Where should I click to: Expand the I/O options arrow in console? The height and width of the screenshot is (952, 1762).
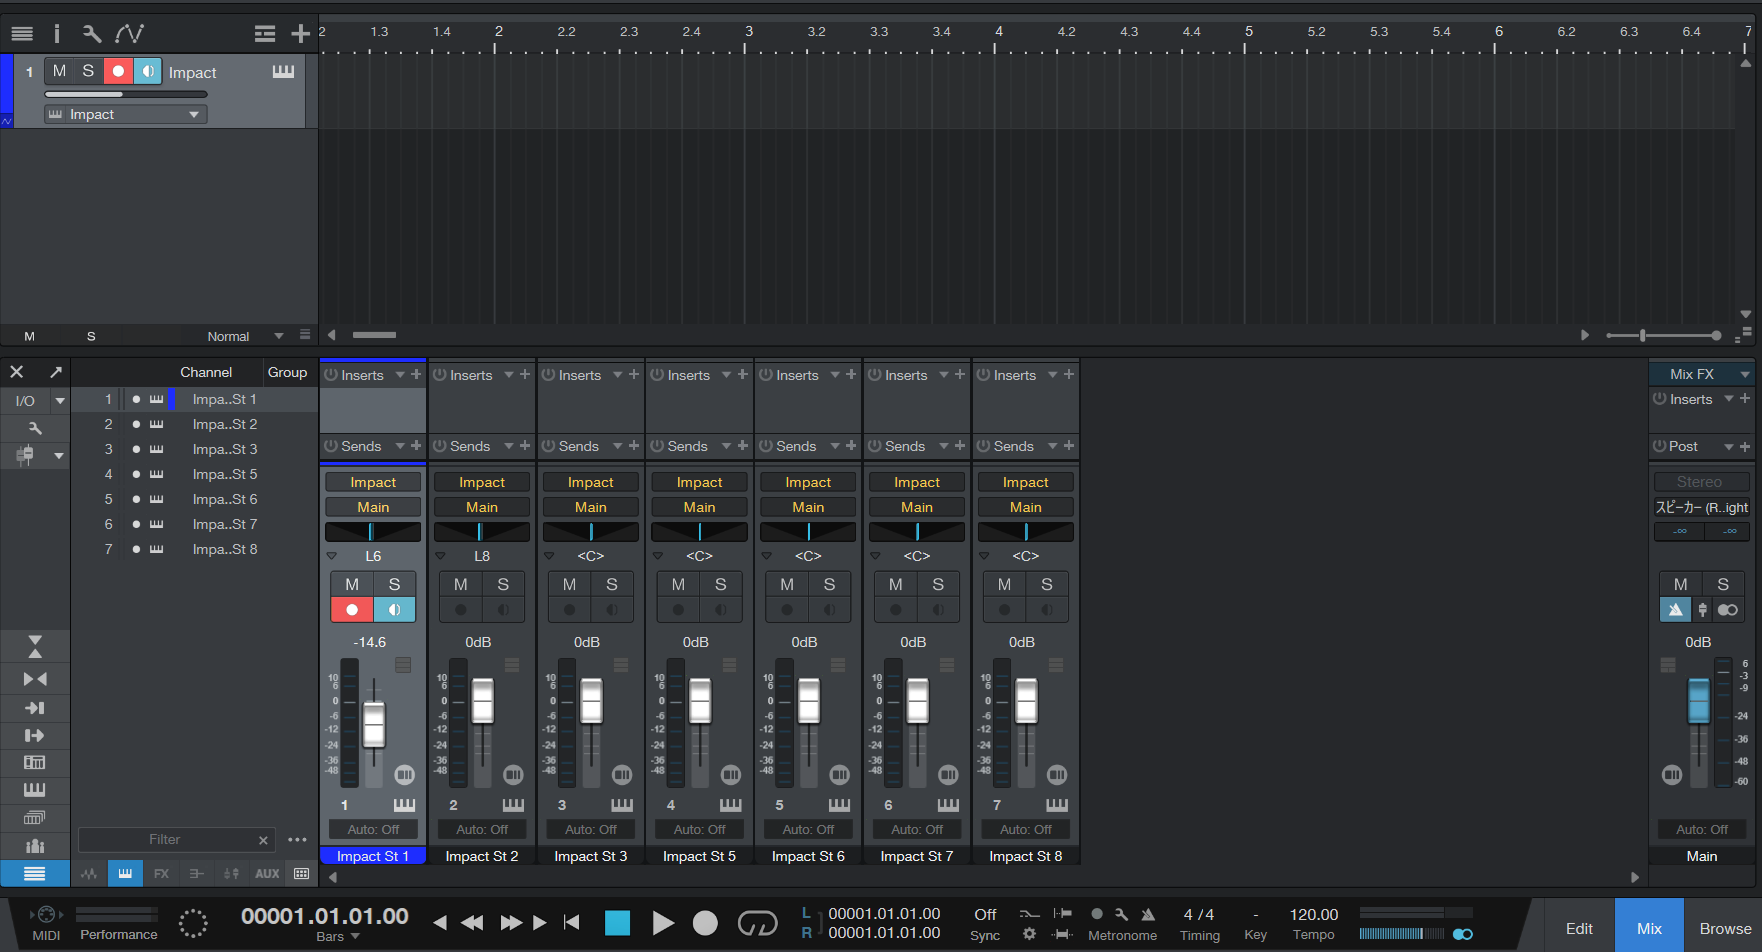[x=60, y=401]
